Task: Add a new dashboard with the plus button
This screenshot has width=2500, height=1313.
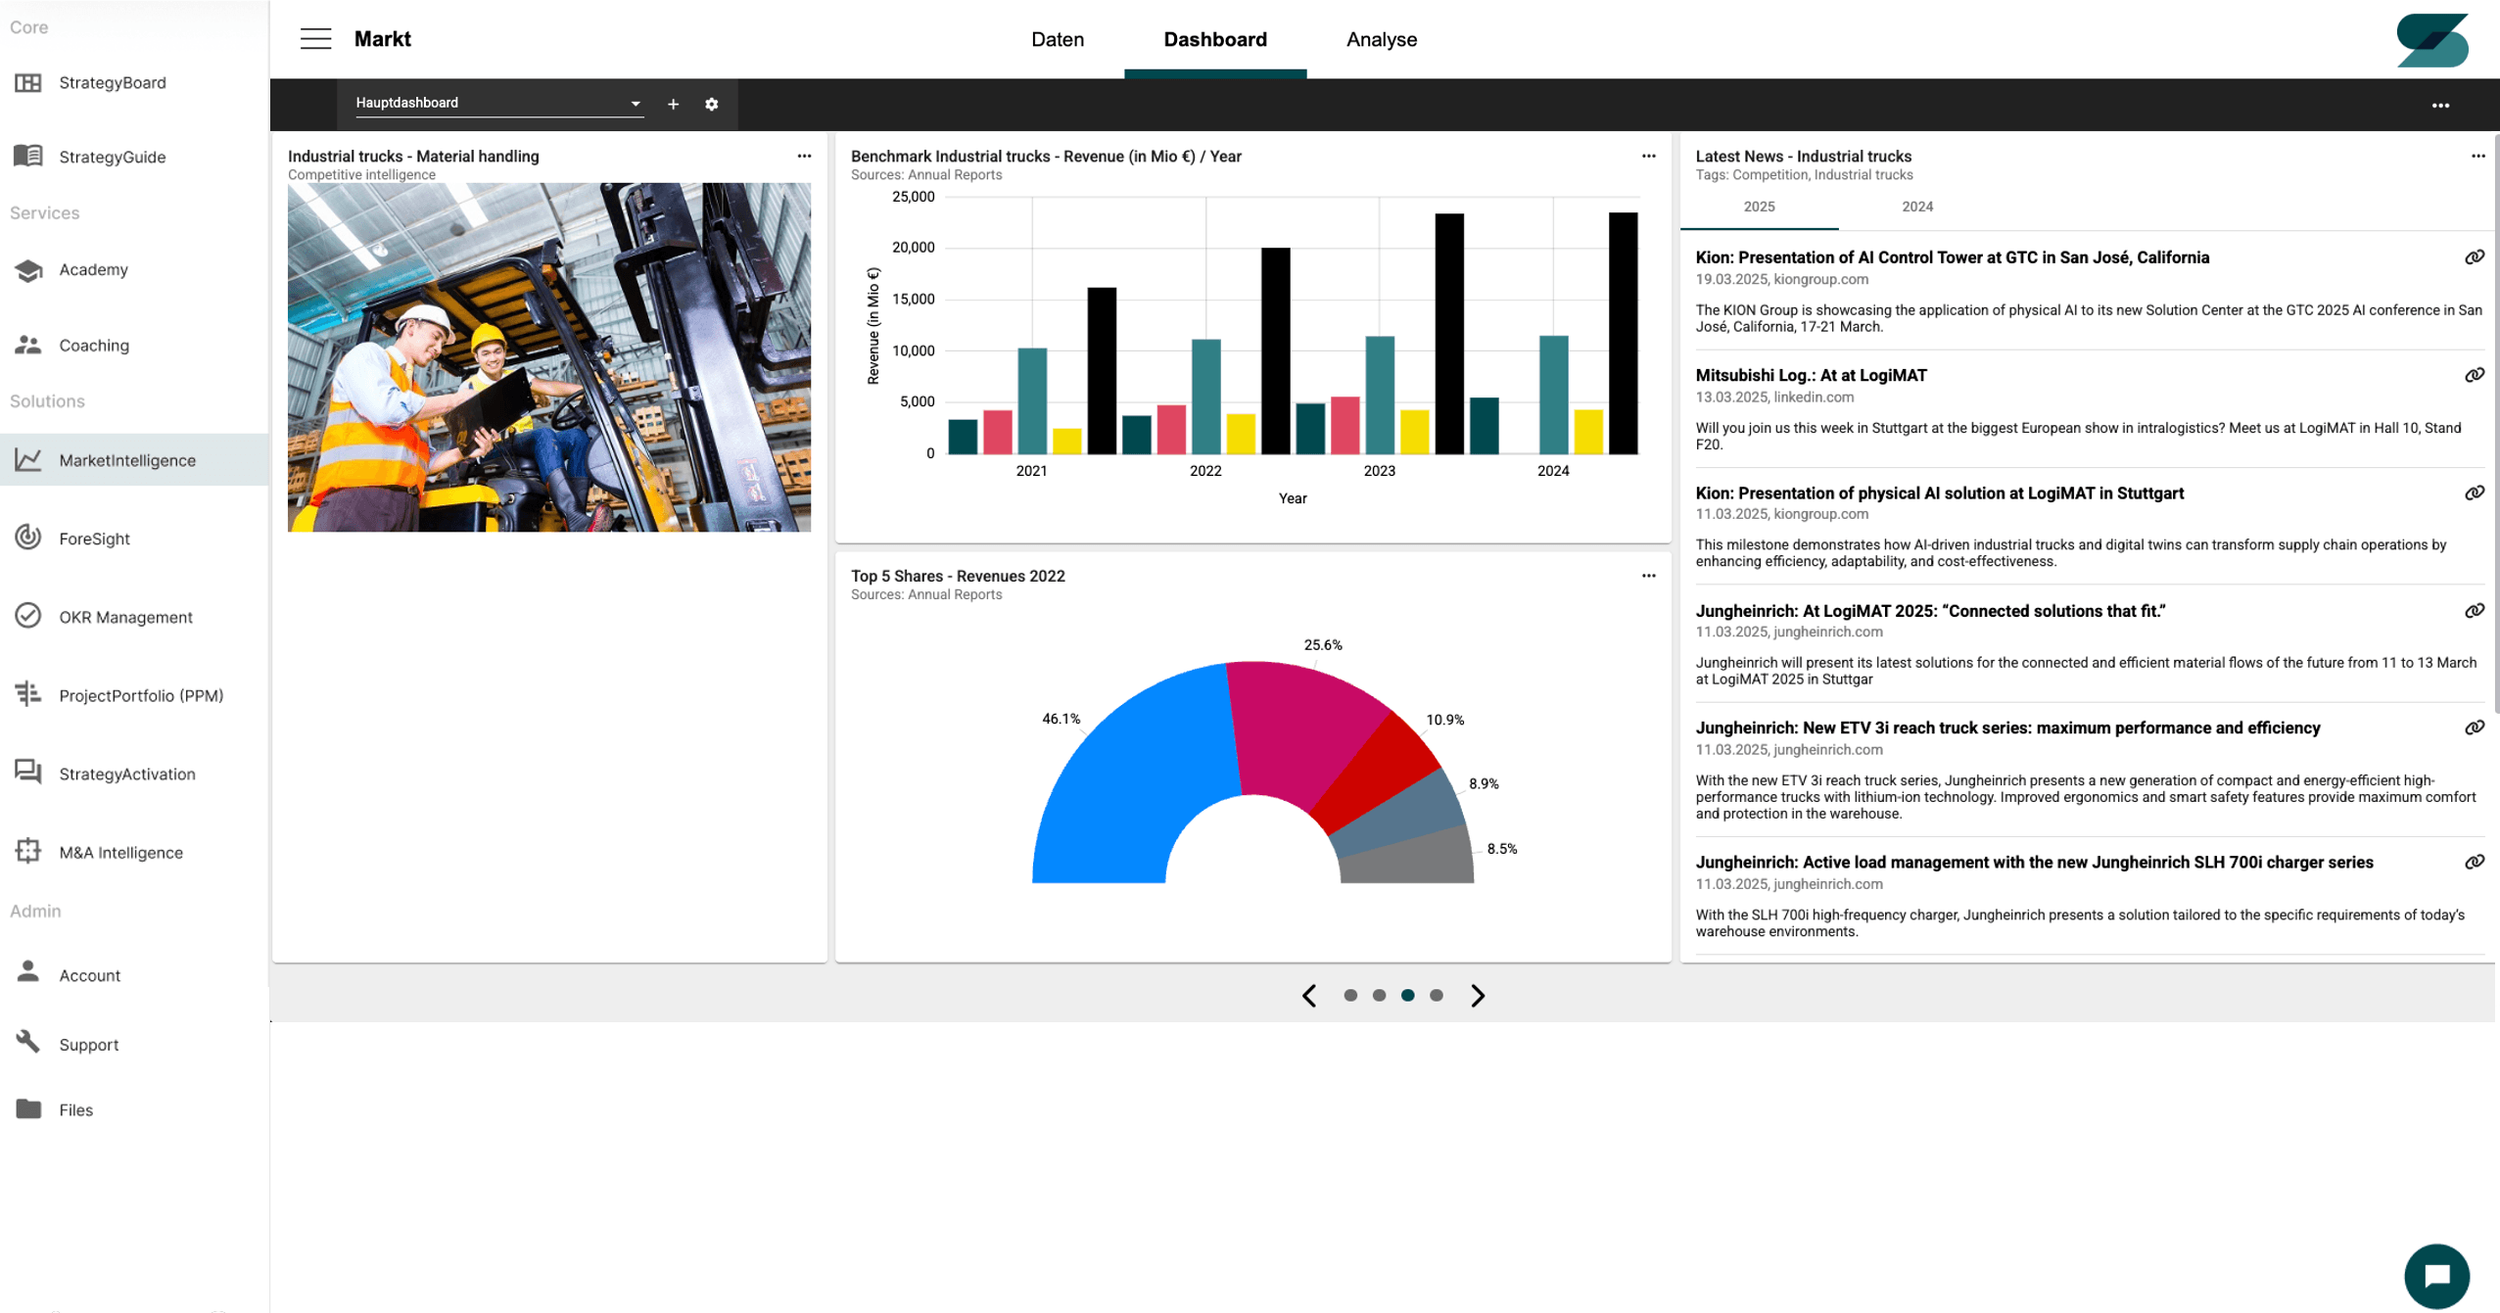Action: [672, 103]
